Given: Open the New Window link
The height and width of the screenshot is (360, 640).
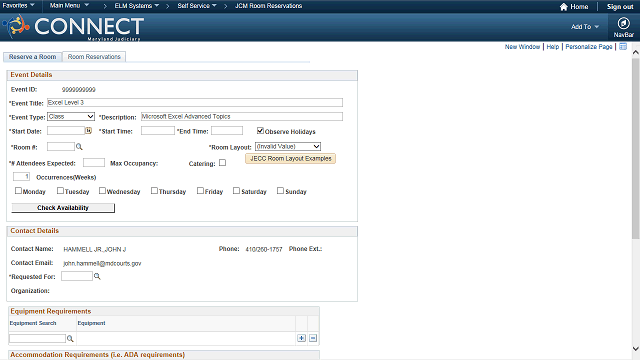Looking at the screenshot, I should pyautogui.click(x=522, y=47).
